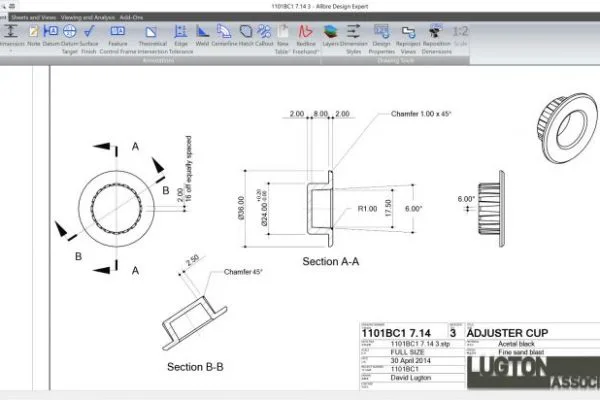
Task: Choose the Centerline tool
Action: [x=224, y=35]
